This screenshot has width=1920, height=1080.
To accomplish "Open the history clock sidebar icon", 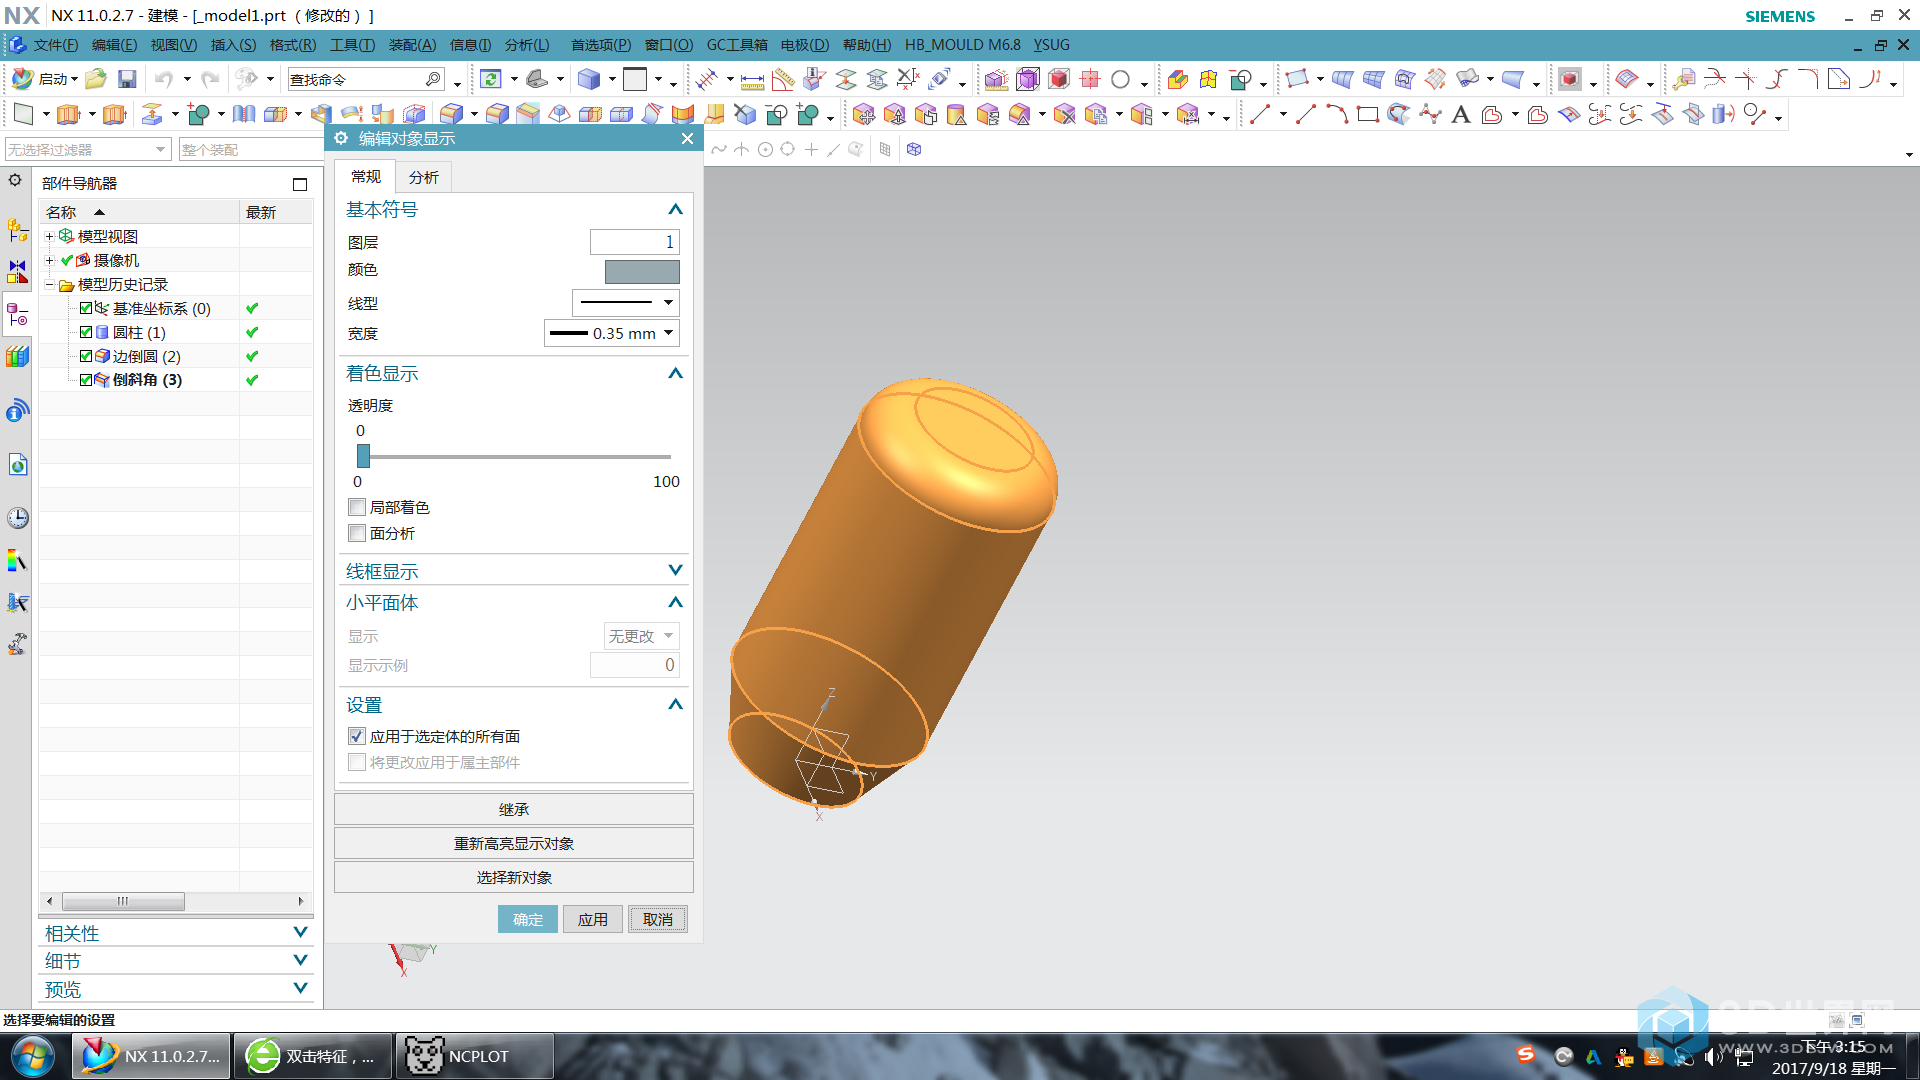I will 18,518.
